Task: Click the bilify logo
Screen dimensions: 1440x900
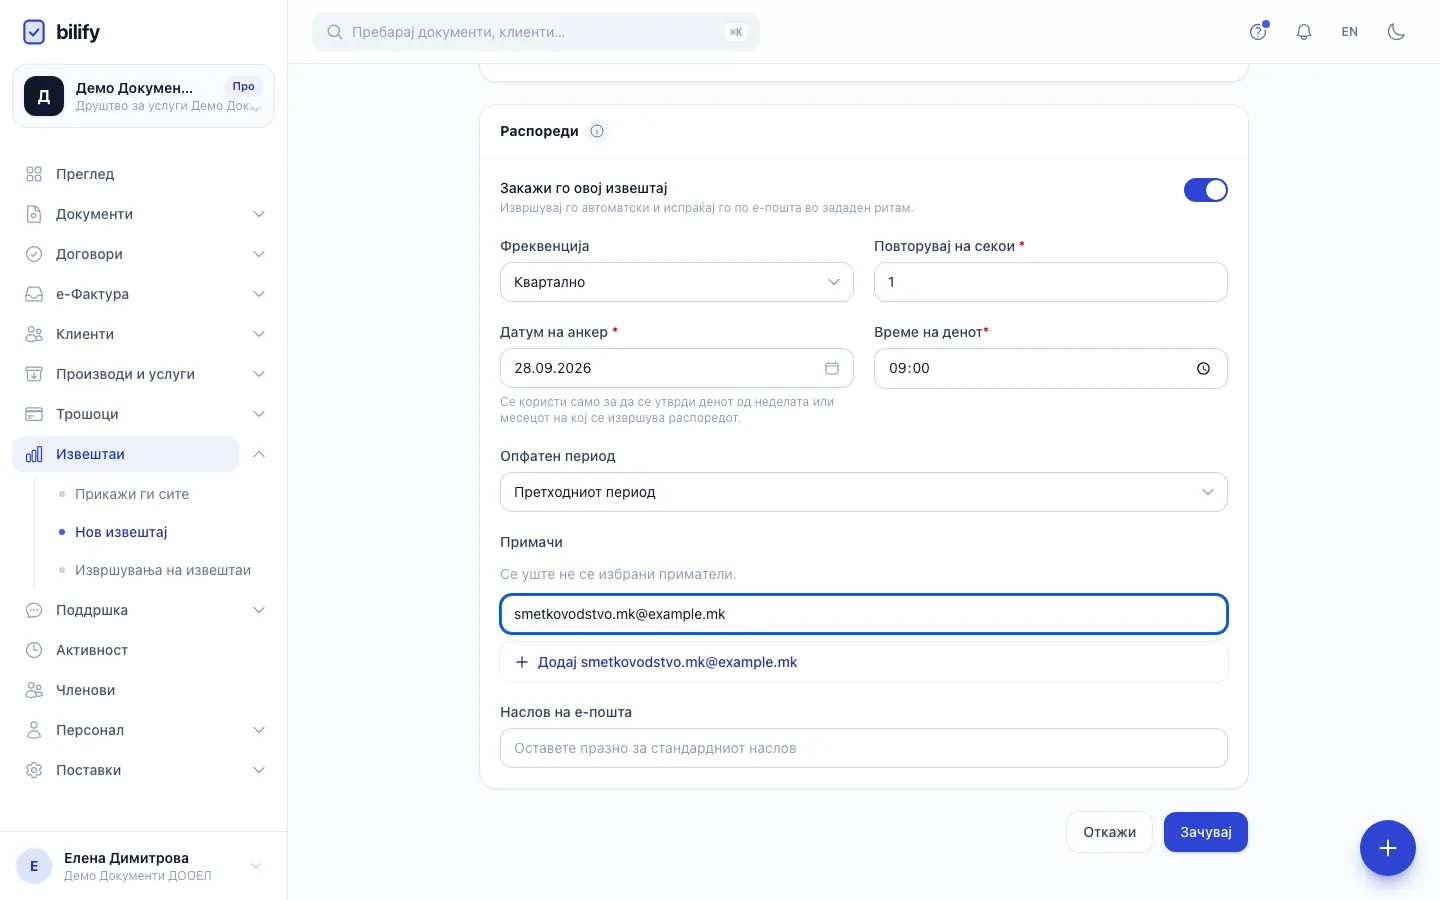Action: [x=61, y=32]
